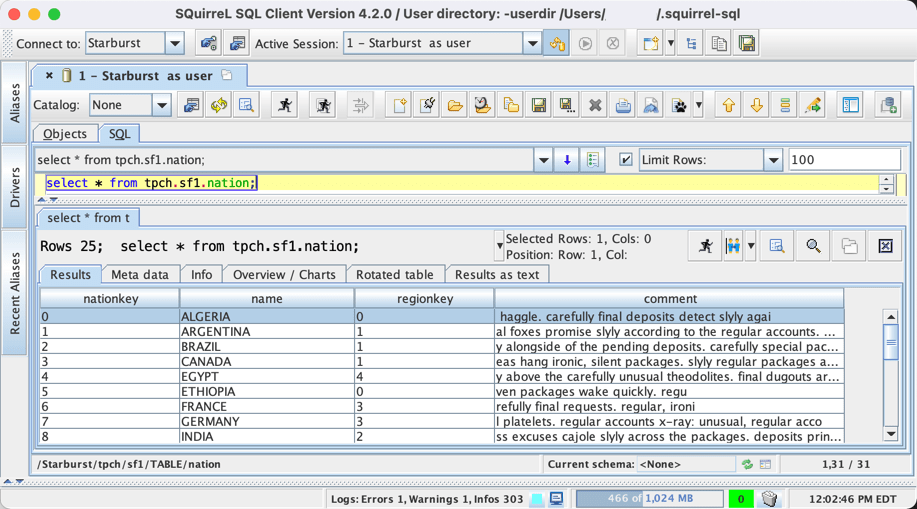Click the connect to alias icon
This screenshot has width=917, height=509.
tap(208, 43)
